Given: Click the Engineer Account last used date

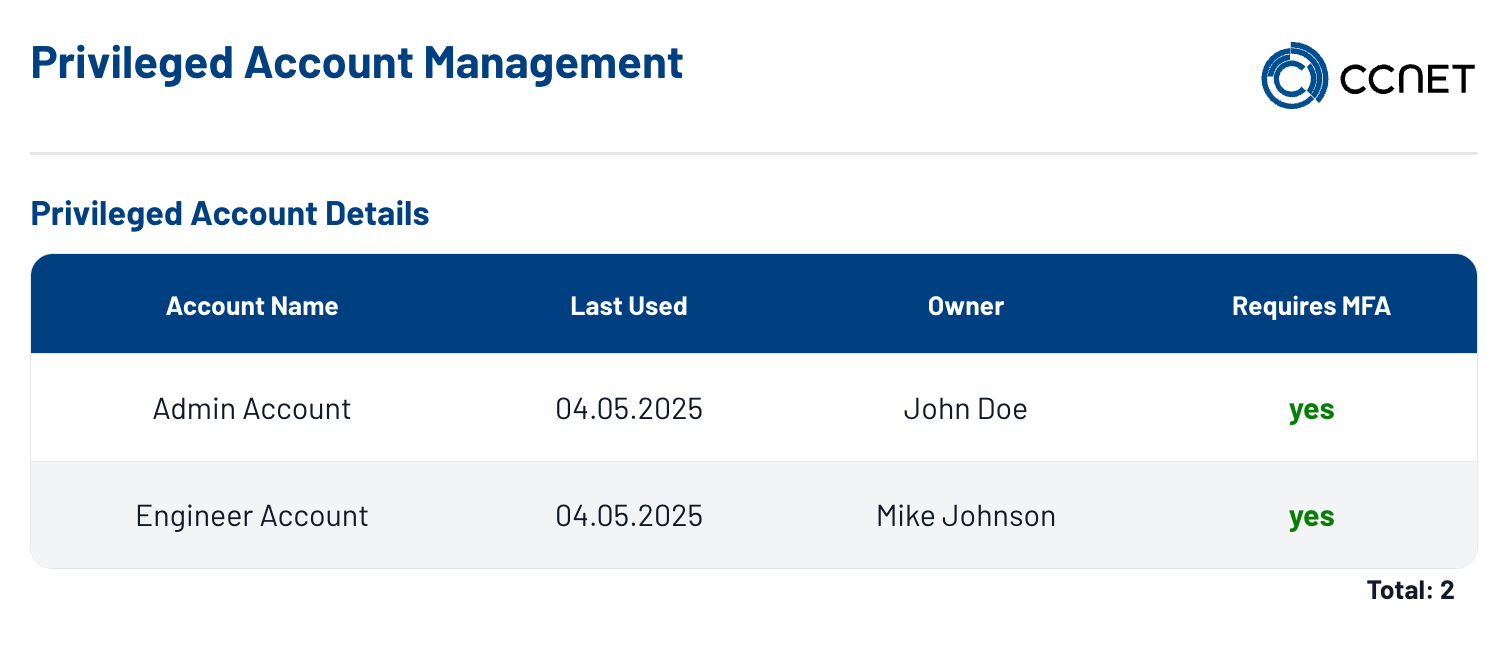Looking at the screenshot, I should 629,516.
